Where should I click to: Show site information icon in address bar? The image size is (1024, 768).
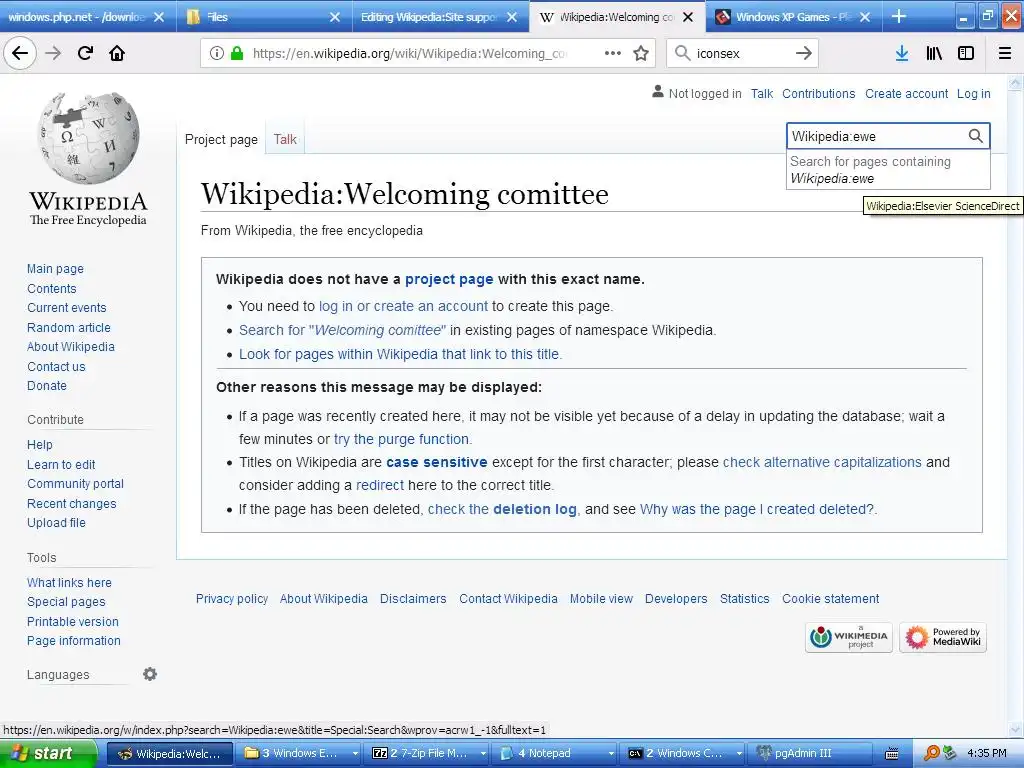tap(216, 54)
